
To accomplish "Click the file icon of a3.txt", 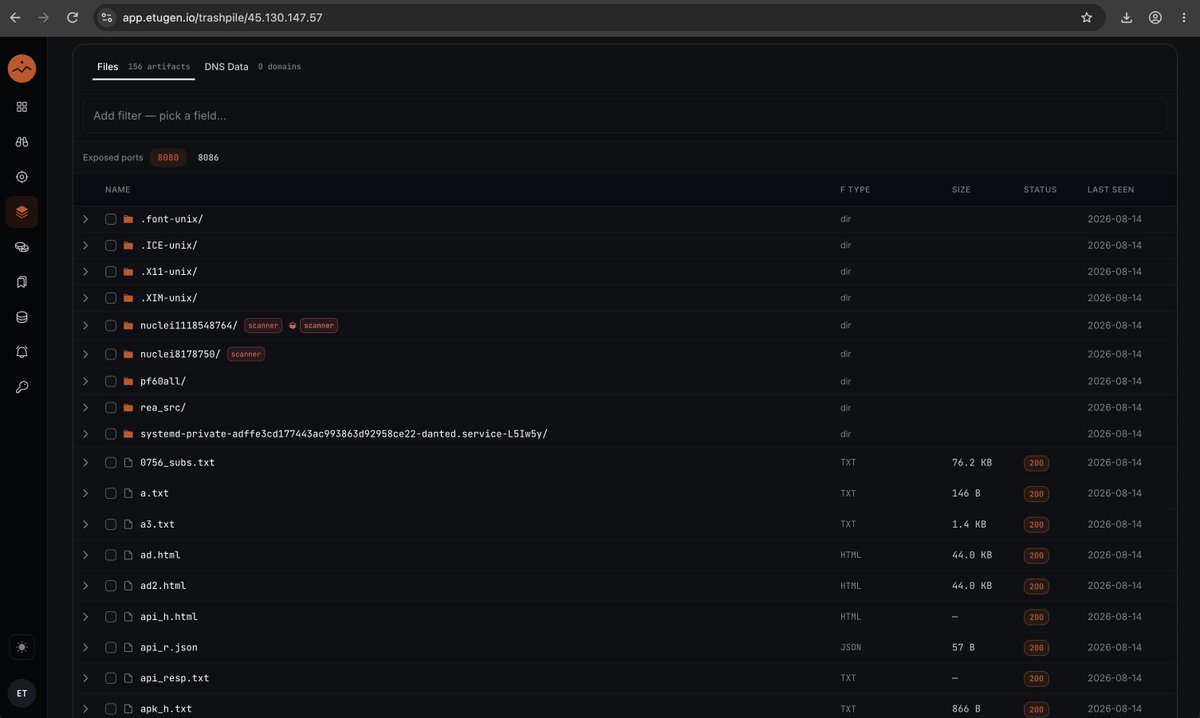I will pyautogui.click(x=128, y=524).
